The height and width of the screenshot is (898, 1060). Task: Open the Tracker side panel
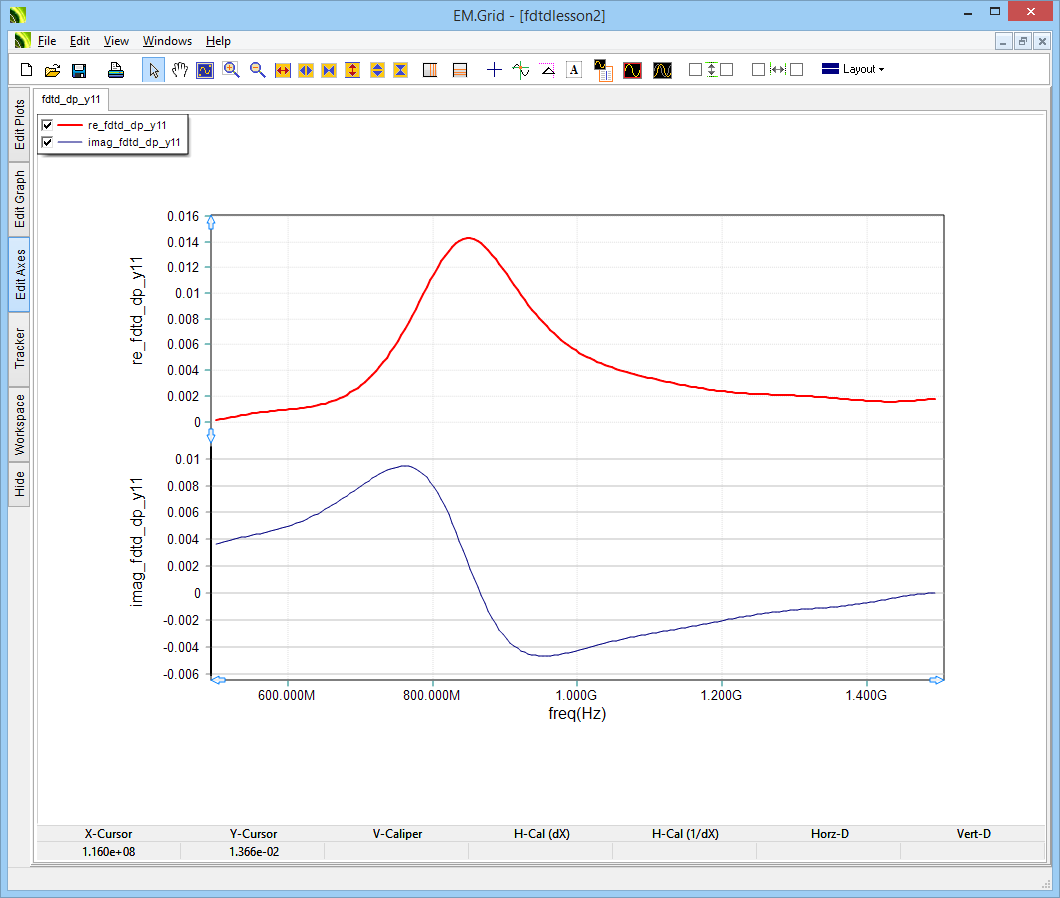(20, 348)
